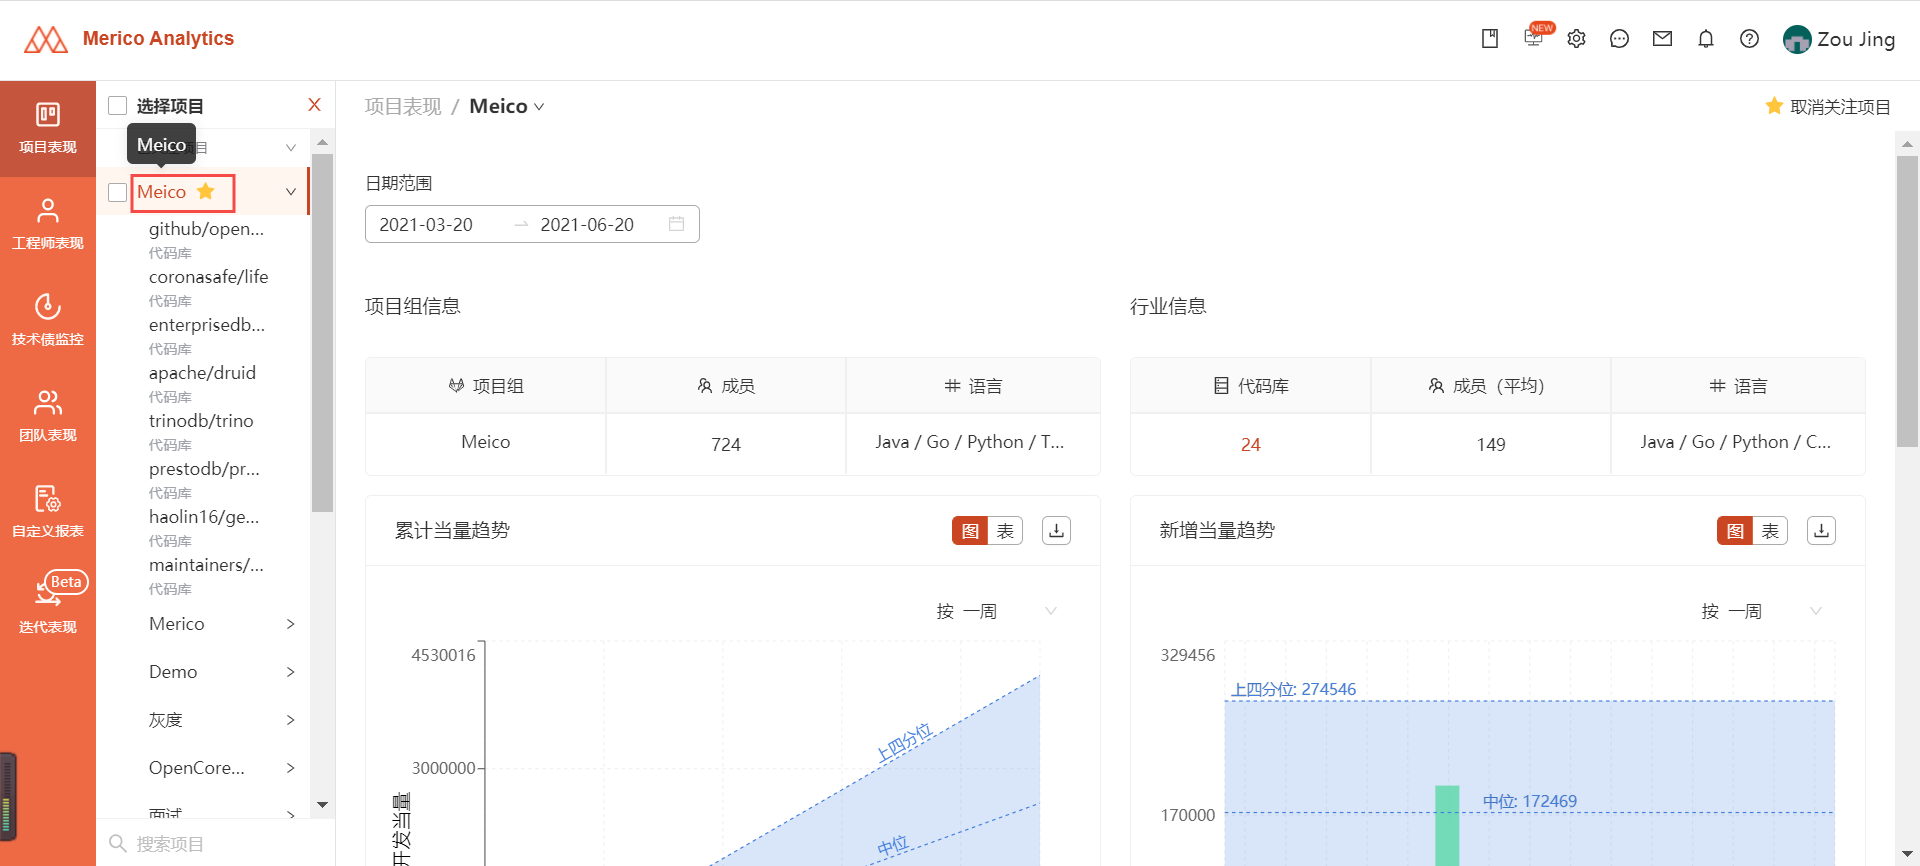Switch 累计当量趋势 to 图 chart view
This screenshot has width=1920, height=866.
[x=970, y=531]
